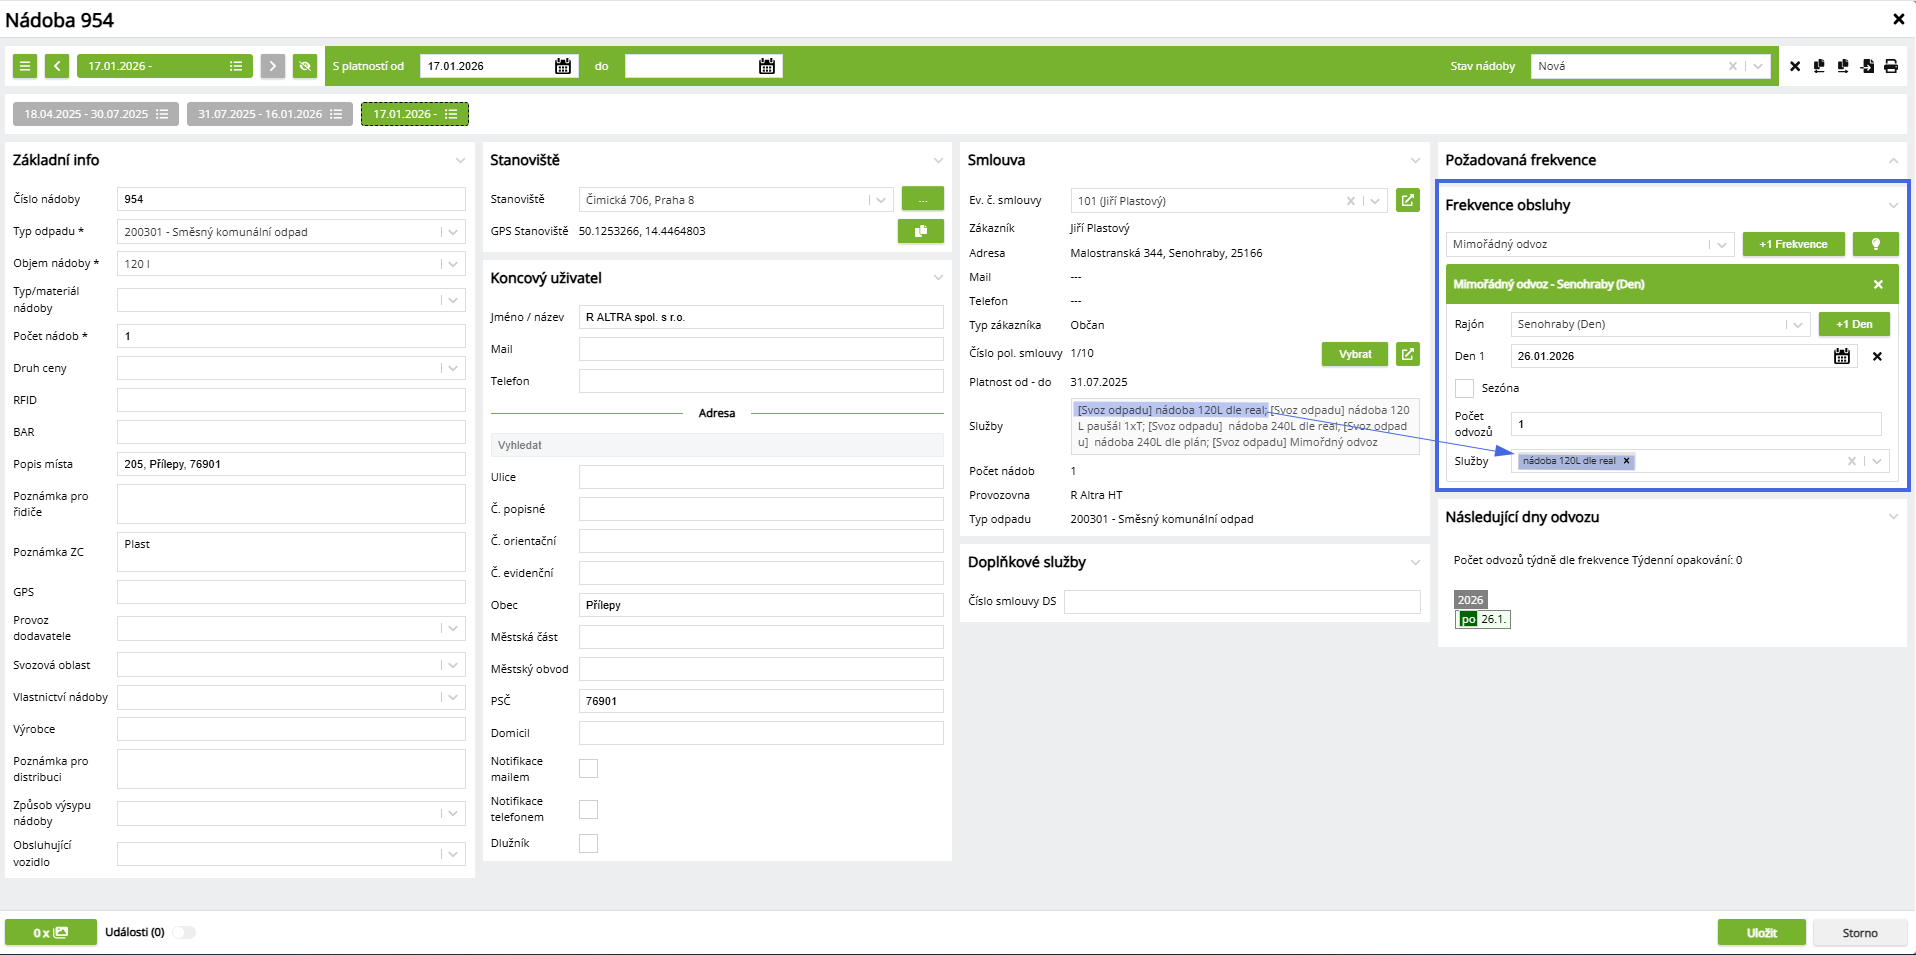This screenshot has width=1916, height=955.
Task: Click the second copy icon before the import icon
Action: click(x=1843, y=66)
